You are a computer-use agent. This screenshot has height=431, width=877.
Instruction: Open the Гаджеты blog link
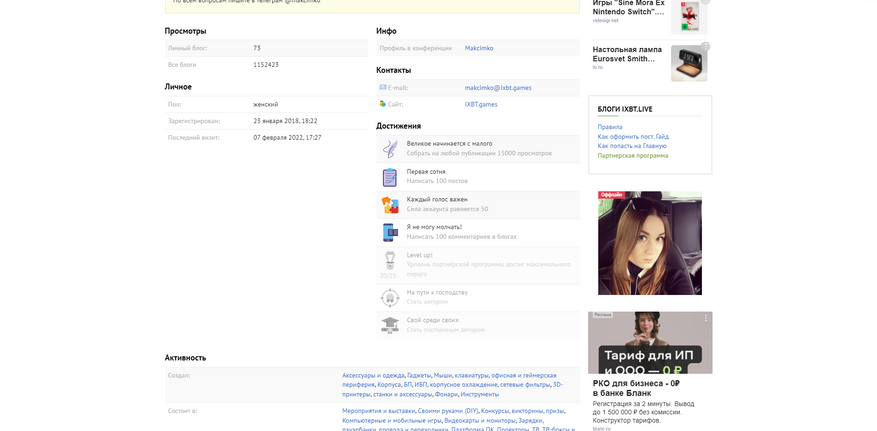[418, 376]
